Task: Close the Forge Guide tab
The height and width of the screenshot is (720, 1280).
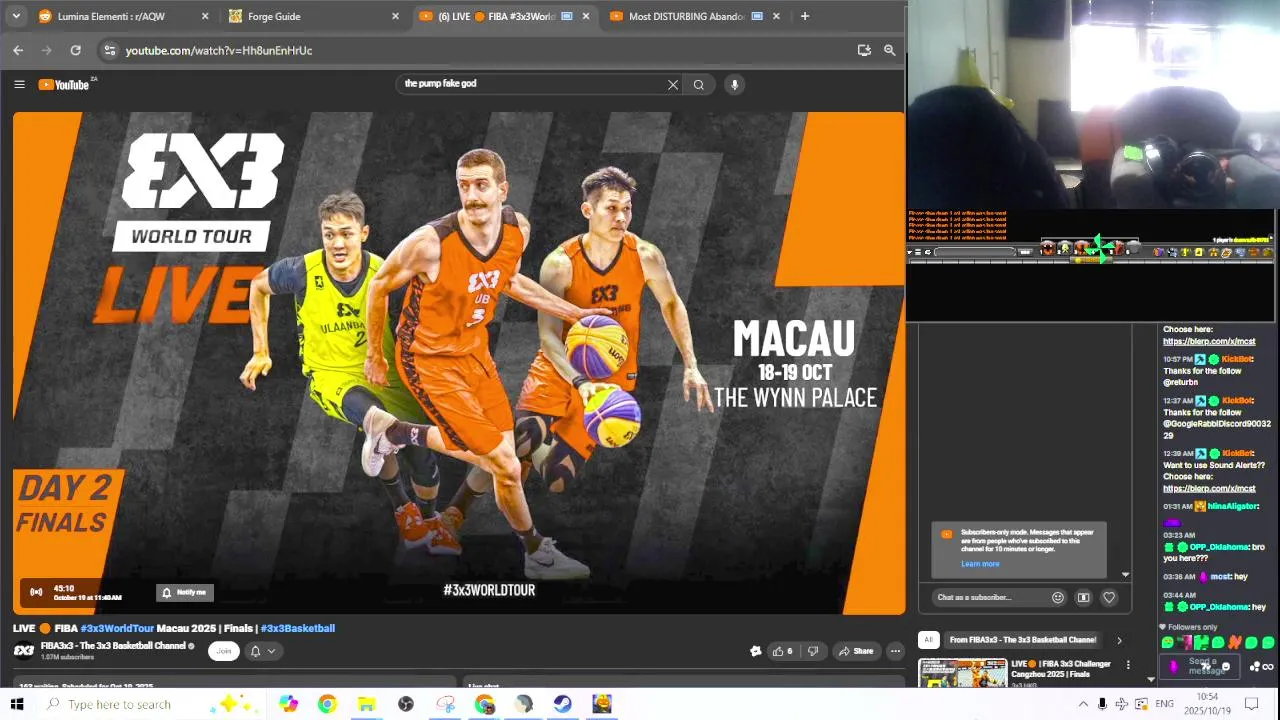Action: 395,16
